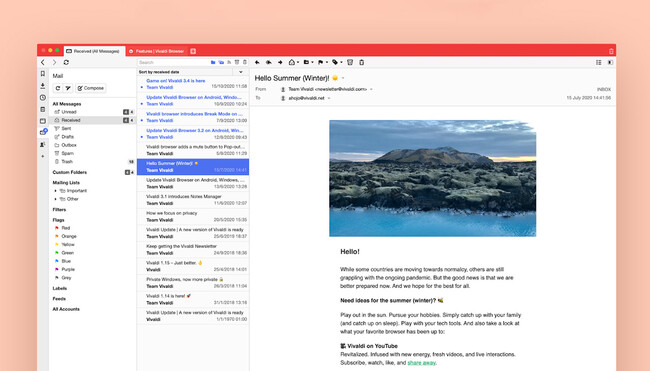
Task: Open the Window panel icon
Action: (x=43, y=121)
